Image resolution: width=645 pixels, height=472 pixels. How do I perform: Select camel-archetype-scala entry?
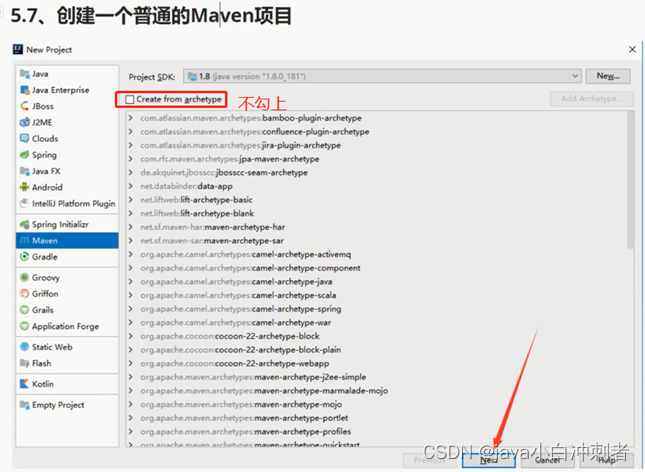click(x=238, y=295)
